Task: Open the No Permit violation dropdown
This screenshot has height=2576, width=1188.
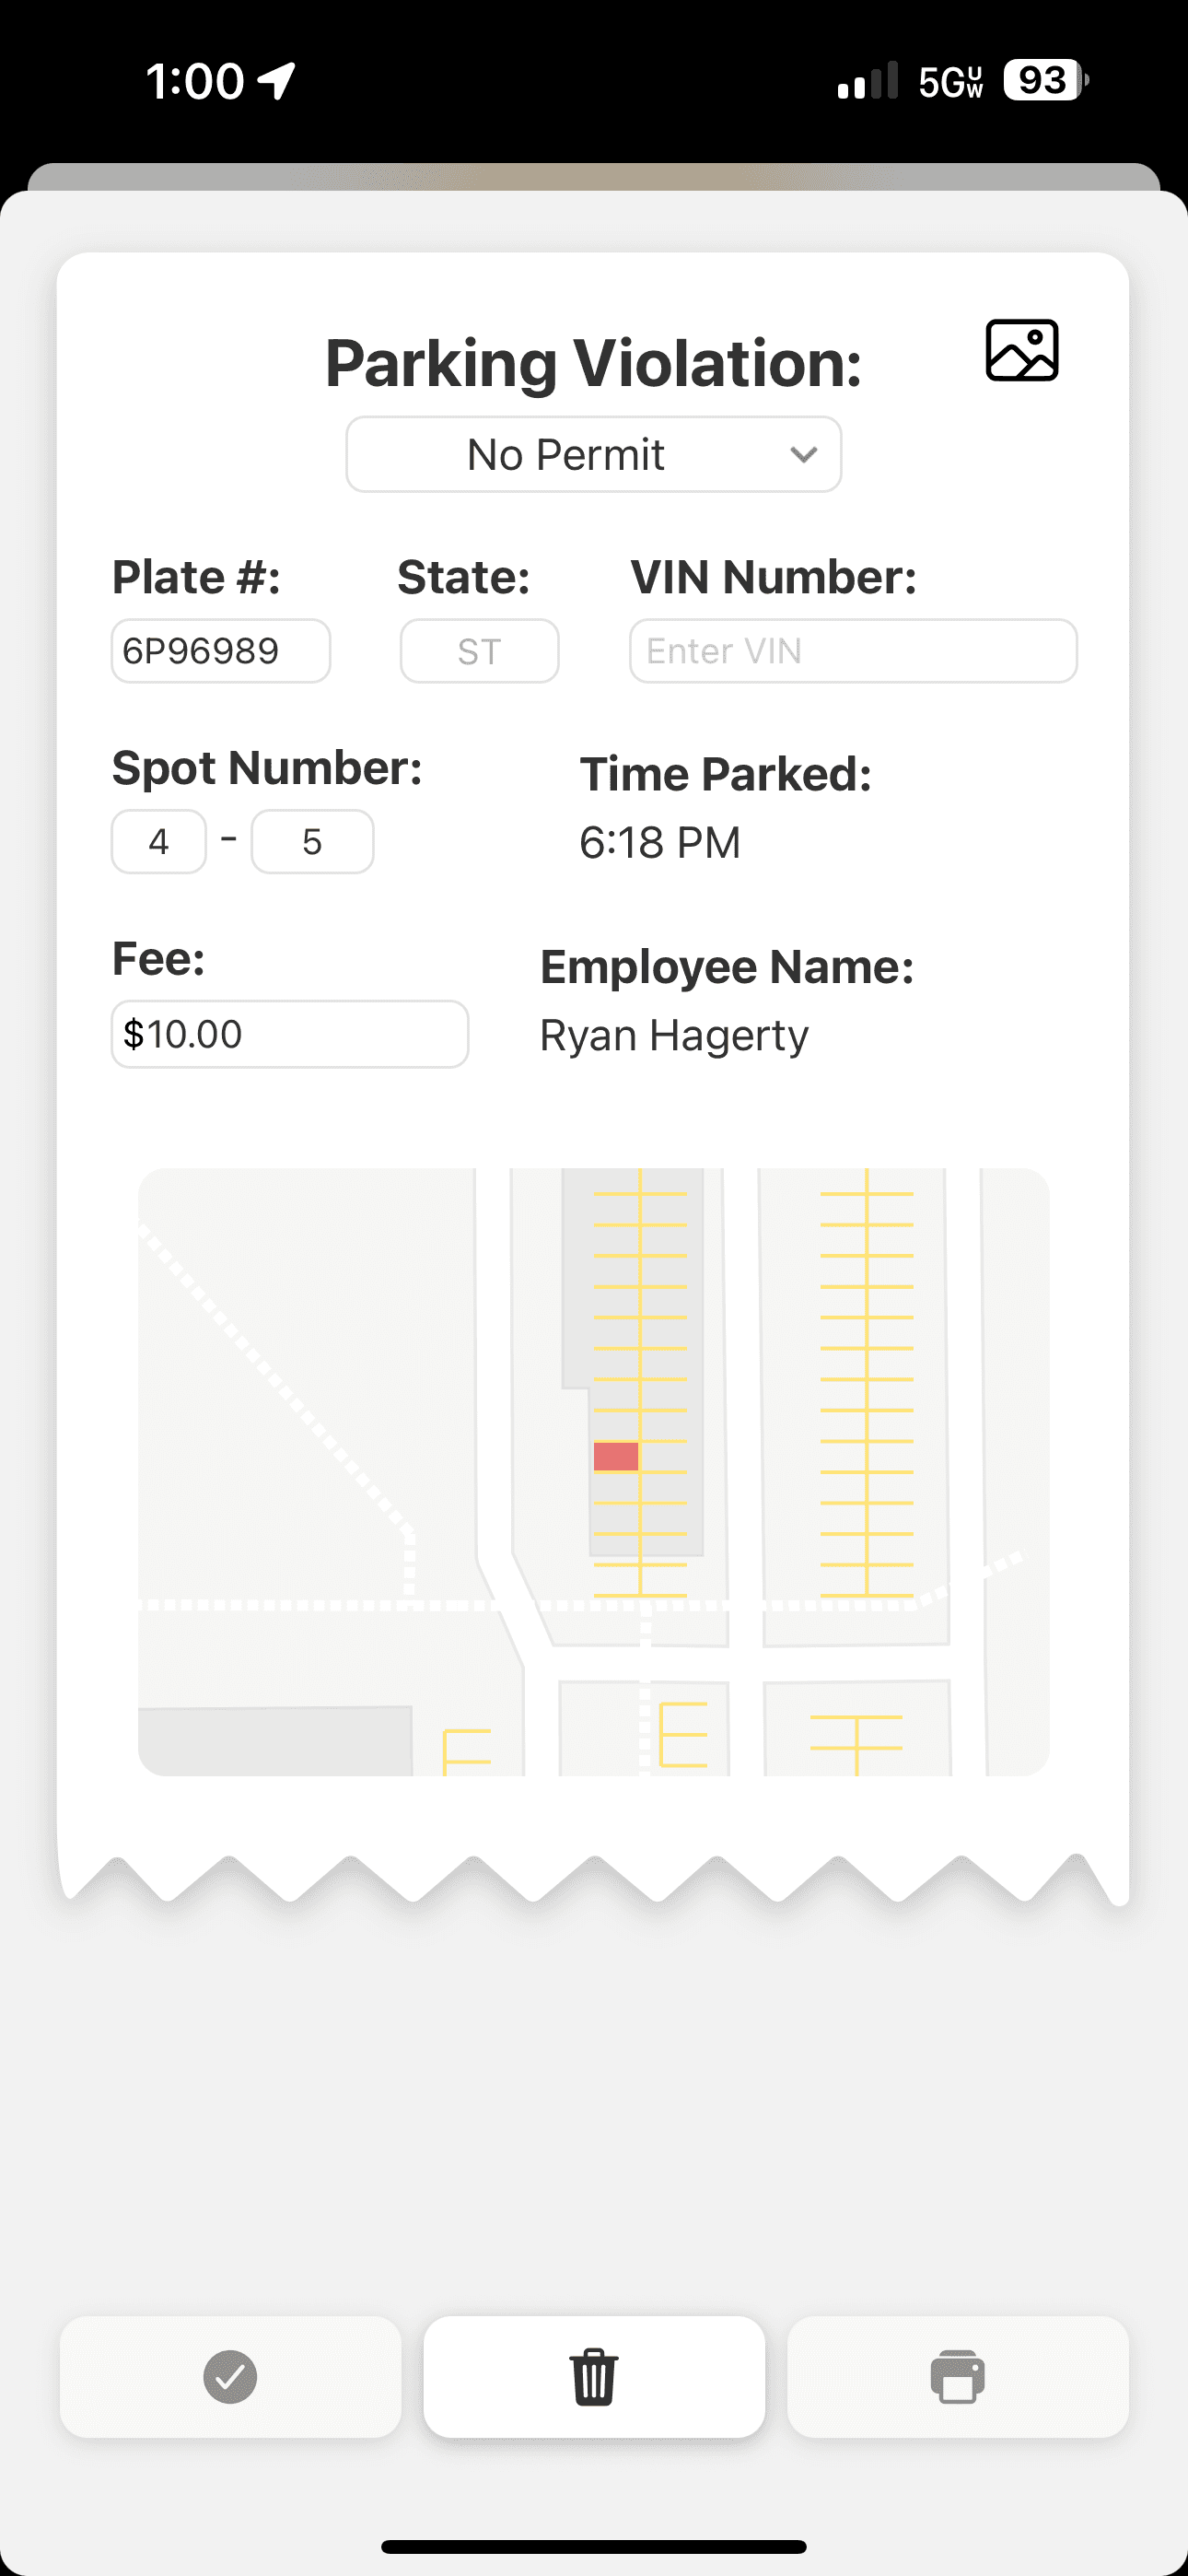Action: [566, 455]
